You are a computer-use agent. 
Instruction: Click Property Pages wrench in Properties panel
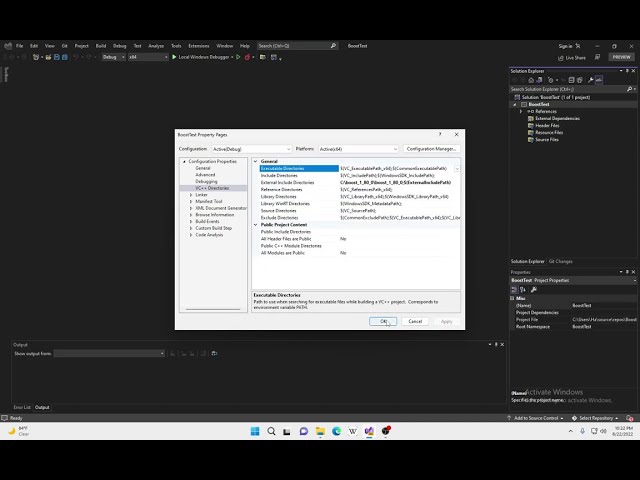pyautogui.click(x=533, y=290)
